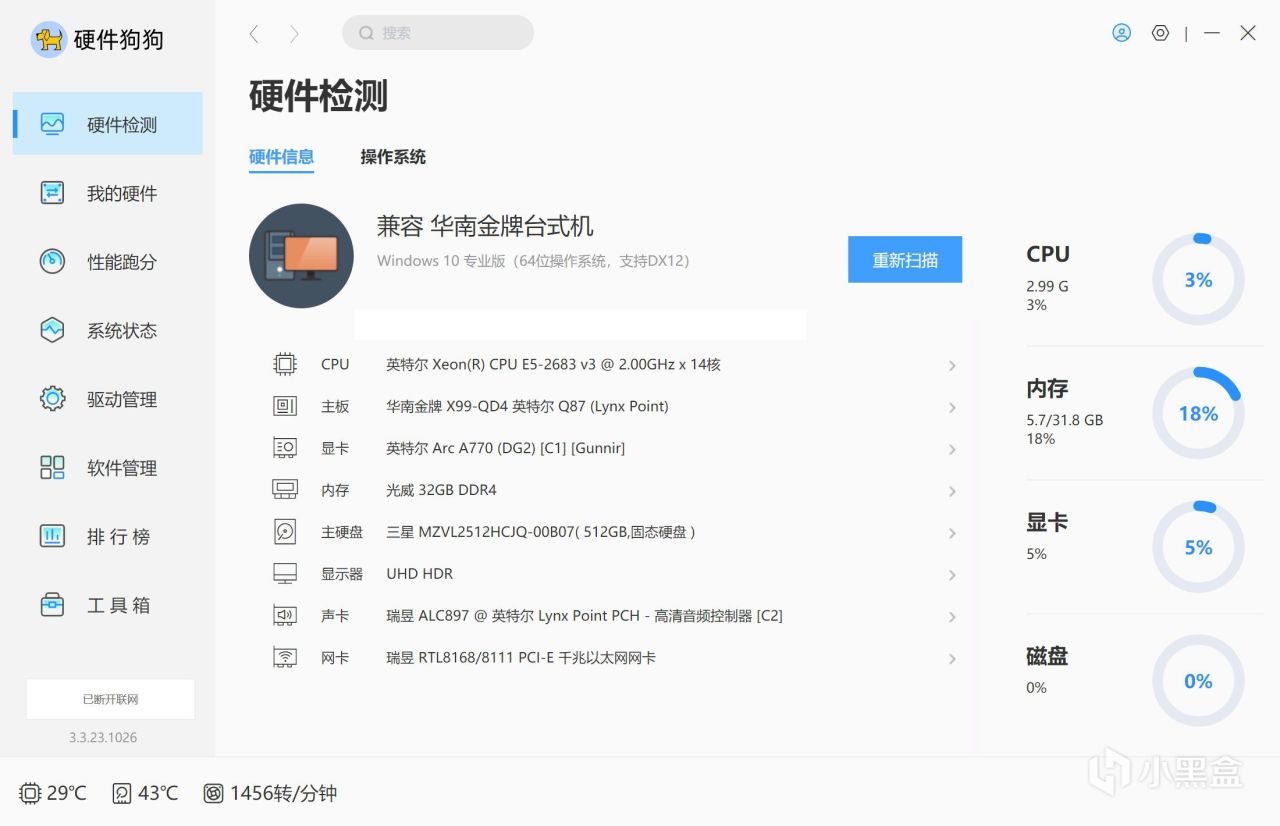Open 驱动管理 gear icon in sidebar
This screenshot has width=1280, height=826.
pos(52,399)
